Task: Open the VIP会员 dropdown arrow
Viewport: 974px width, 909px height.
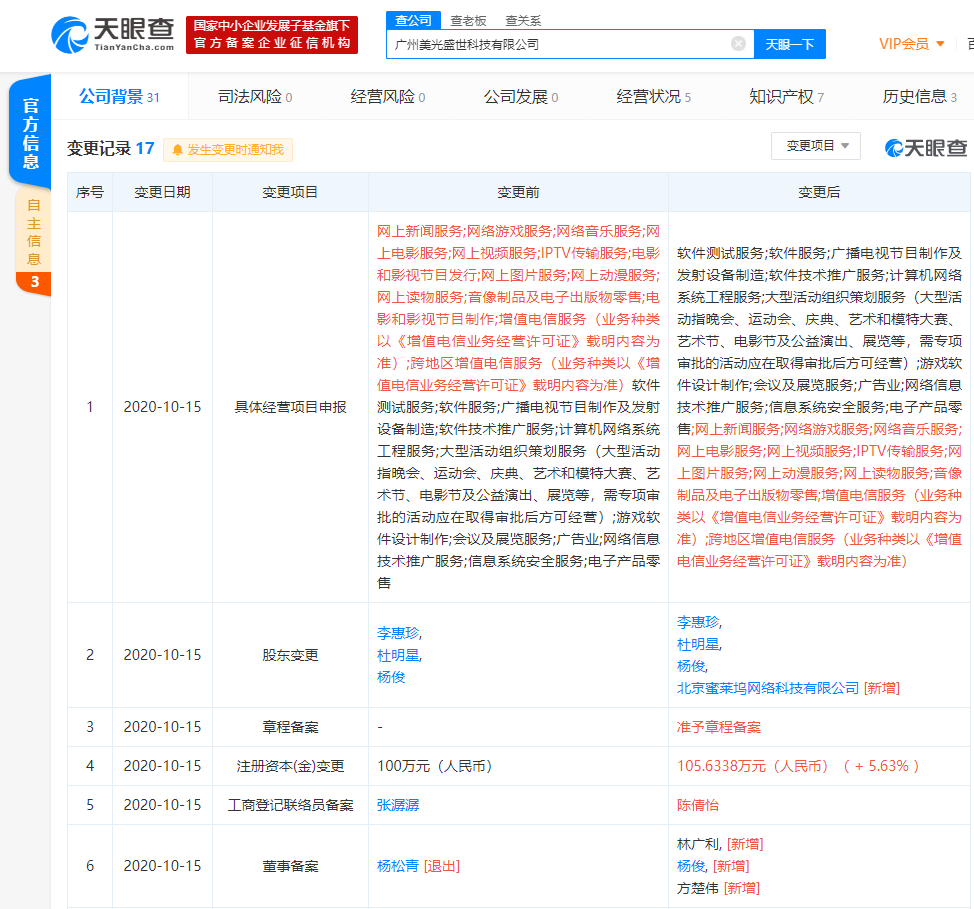Action: (x=940, y=44)
